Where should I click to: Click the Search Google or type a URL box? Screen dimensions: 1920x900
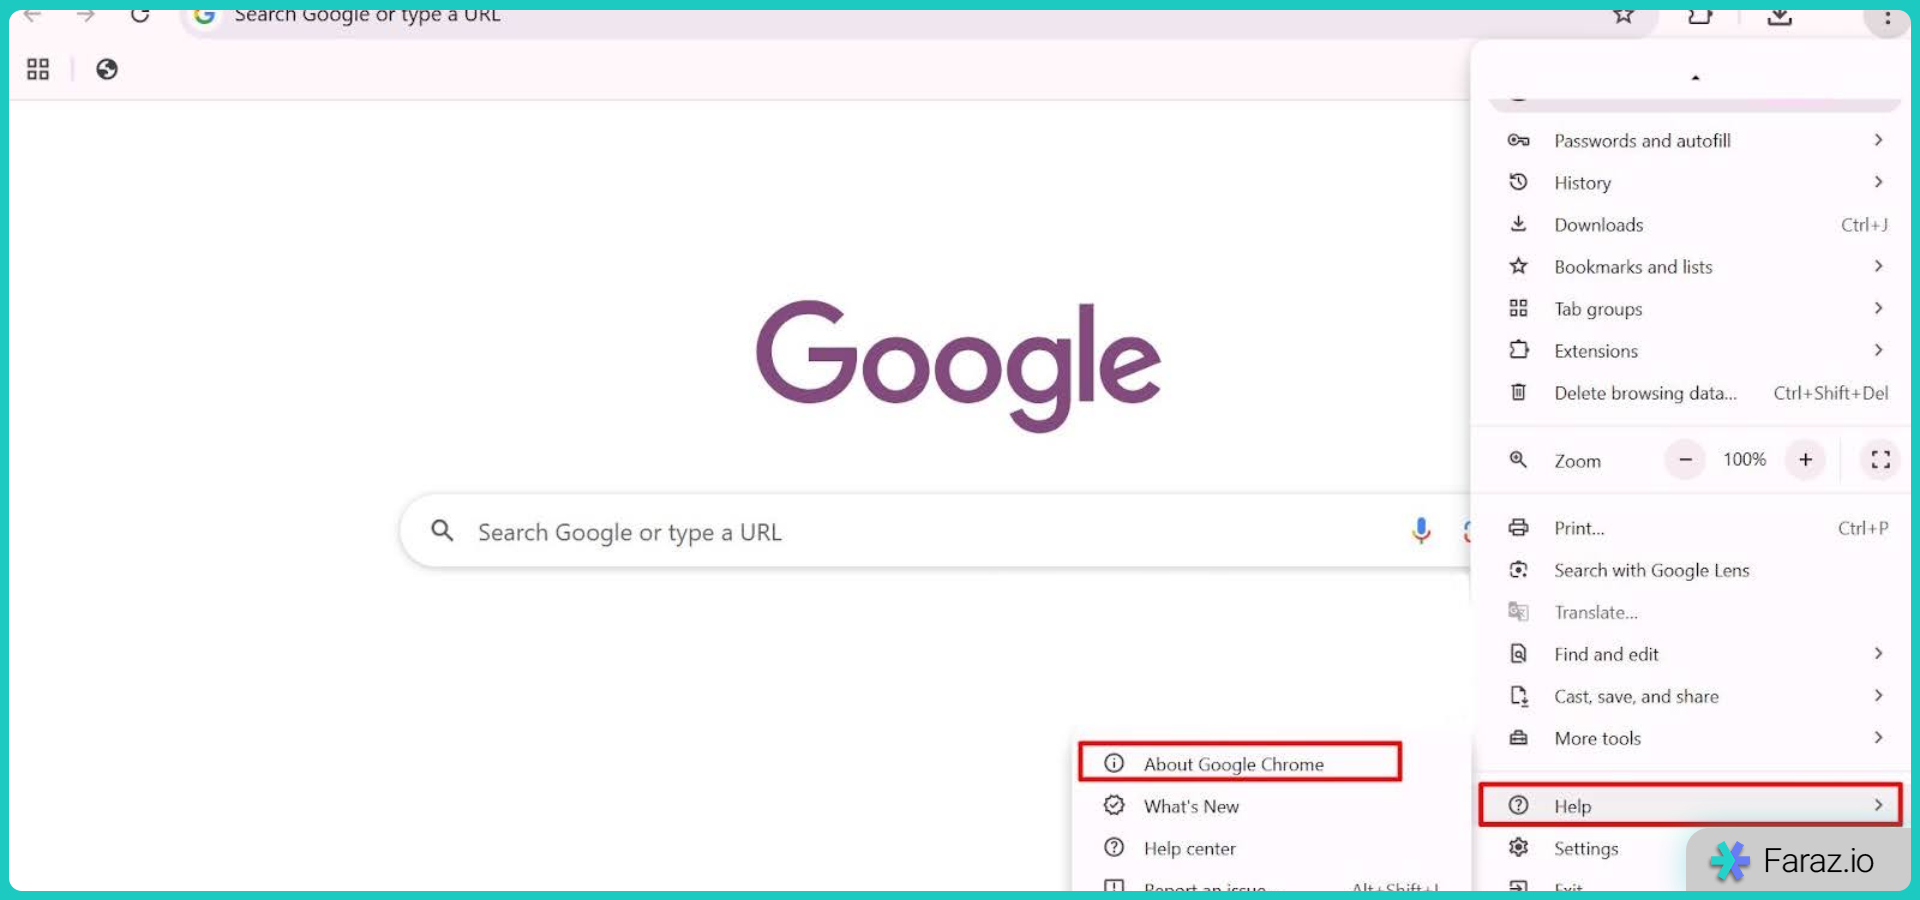(x=935, y=531)
